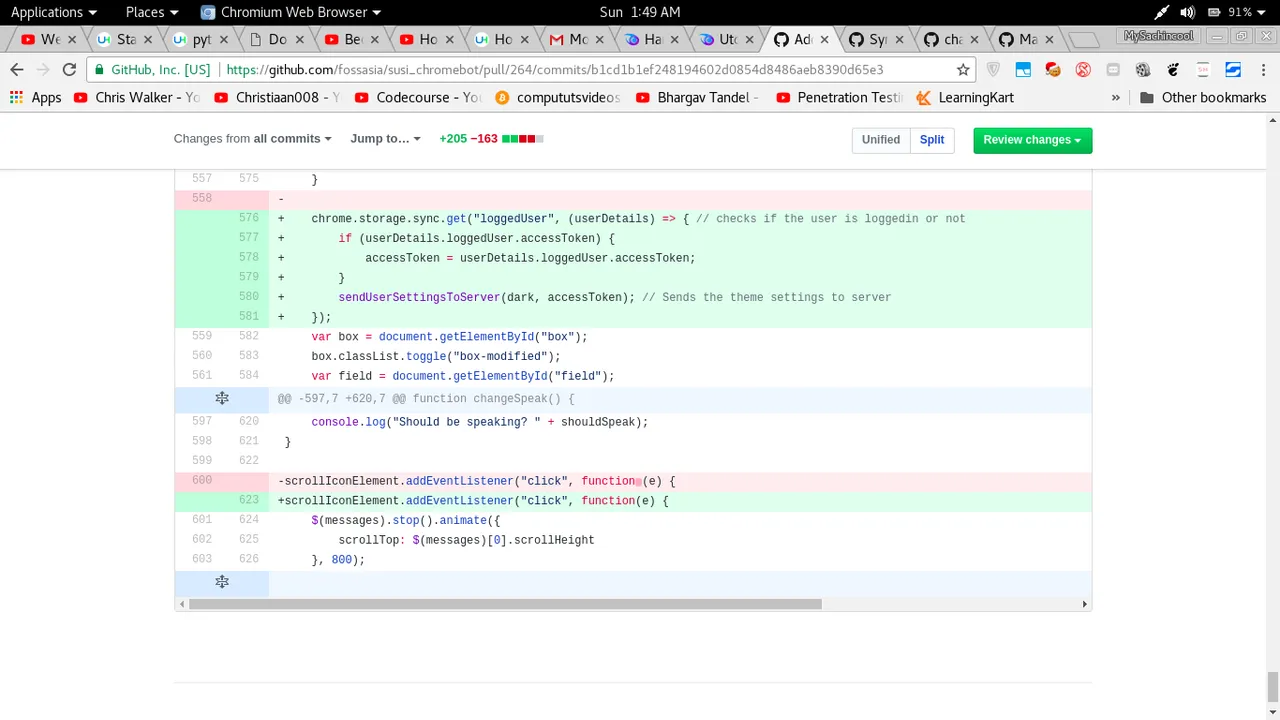Close the Gmail 'Mo' tab
1280x720 pixels.
pos(599,39)
